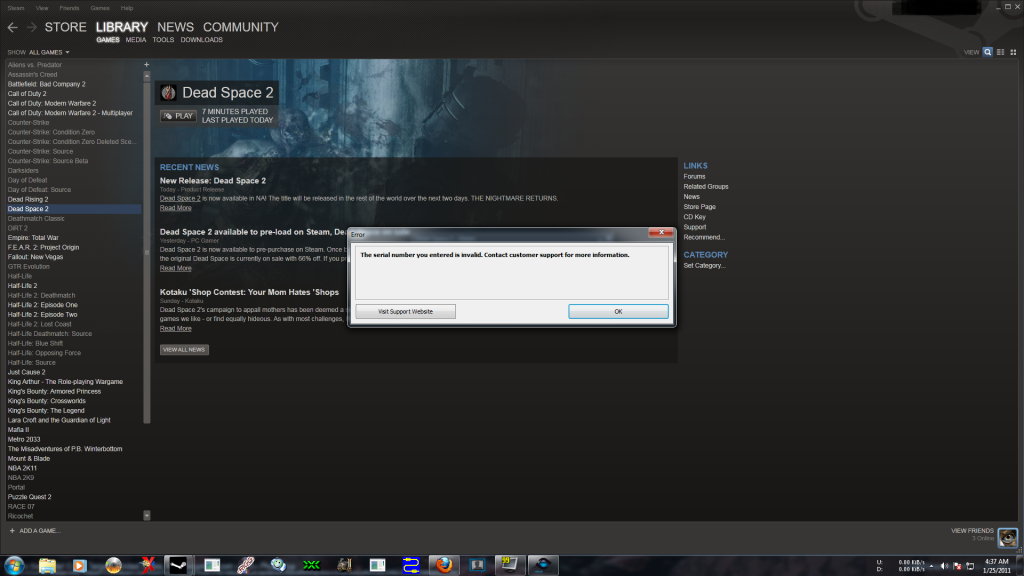Open the Downloads sub-tab

(x=202, y=40)
